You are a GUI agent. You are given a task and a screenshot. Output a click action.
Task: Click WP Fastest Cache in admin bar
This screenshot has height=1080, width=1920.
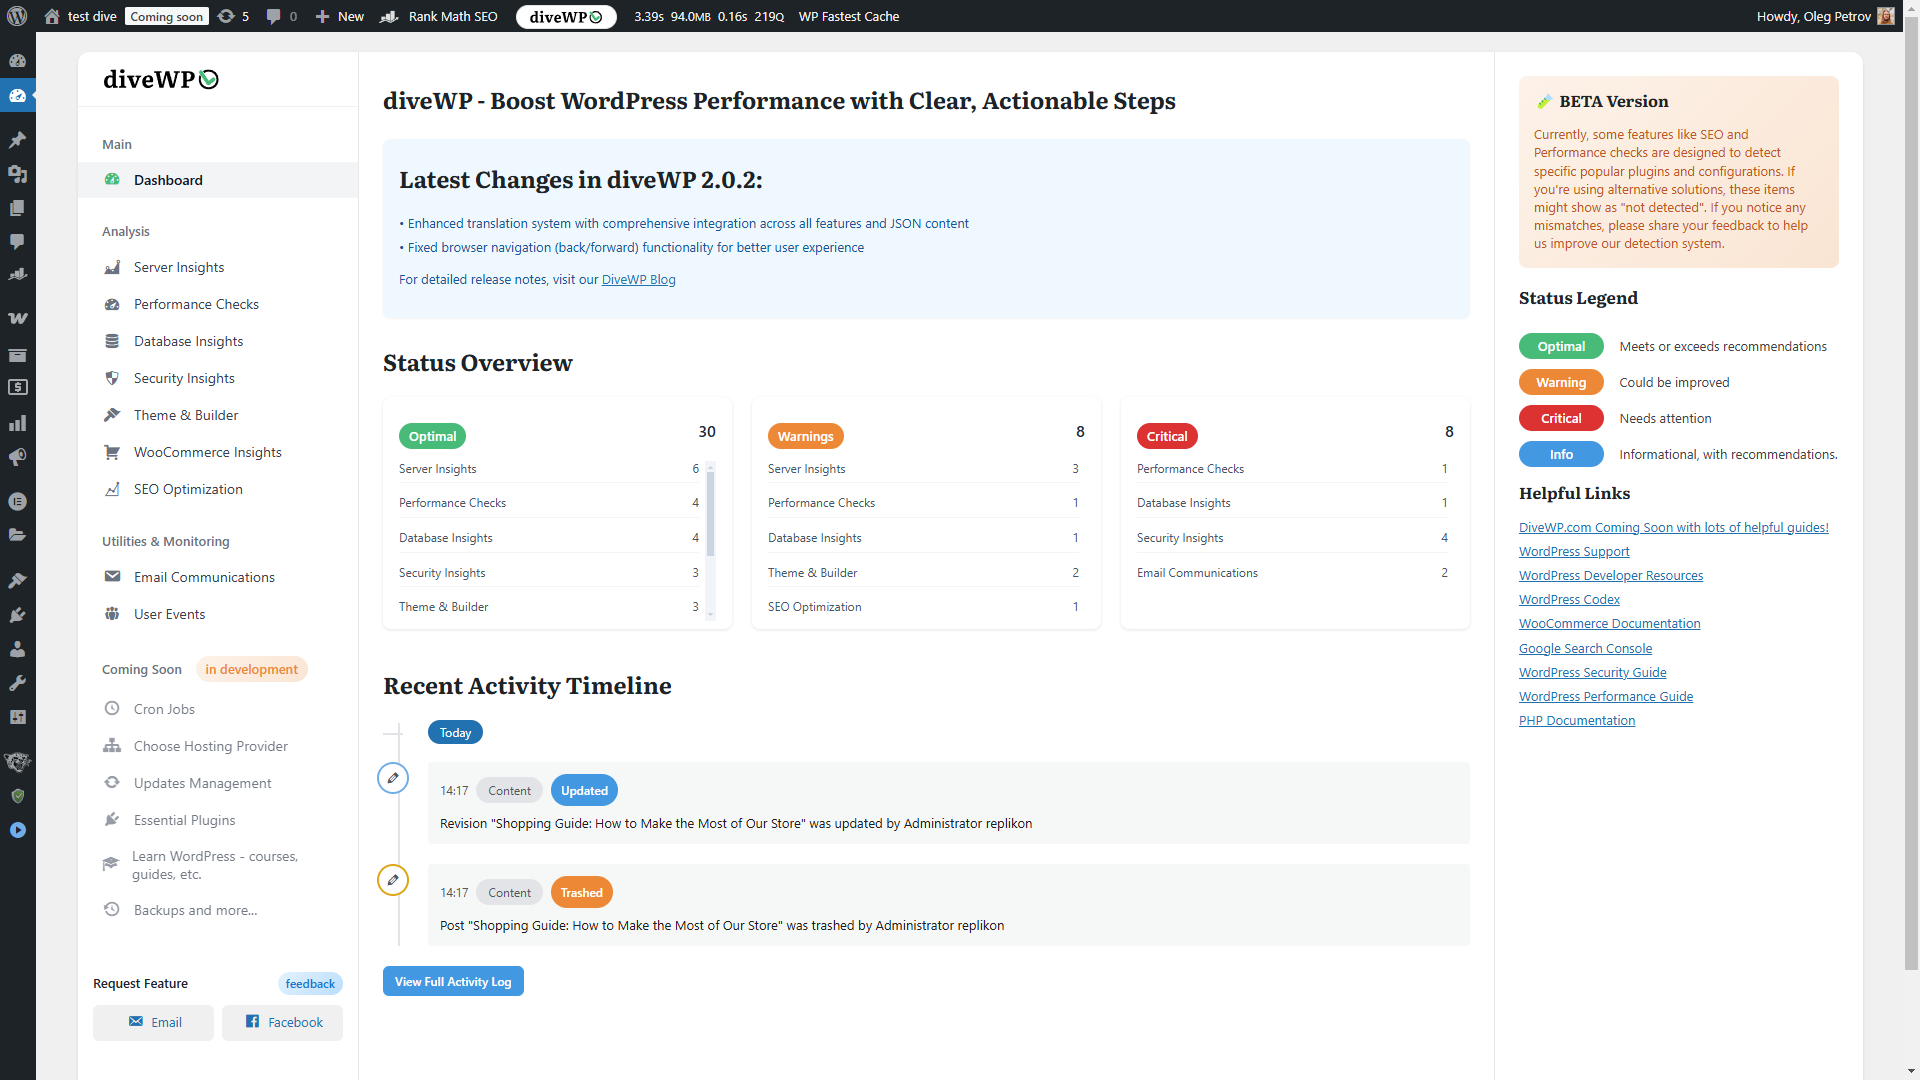[848, 16]
